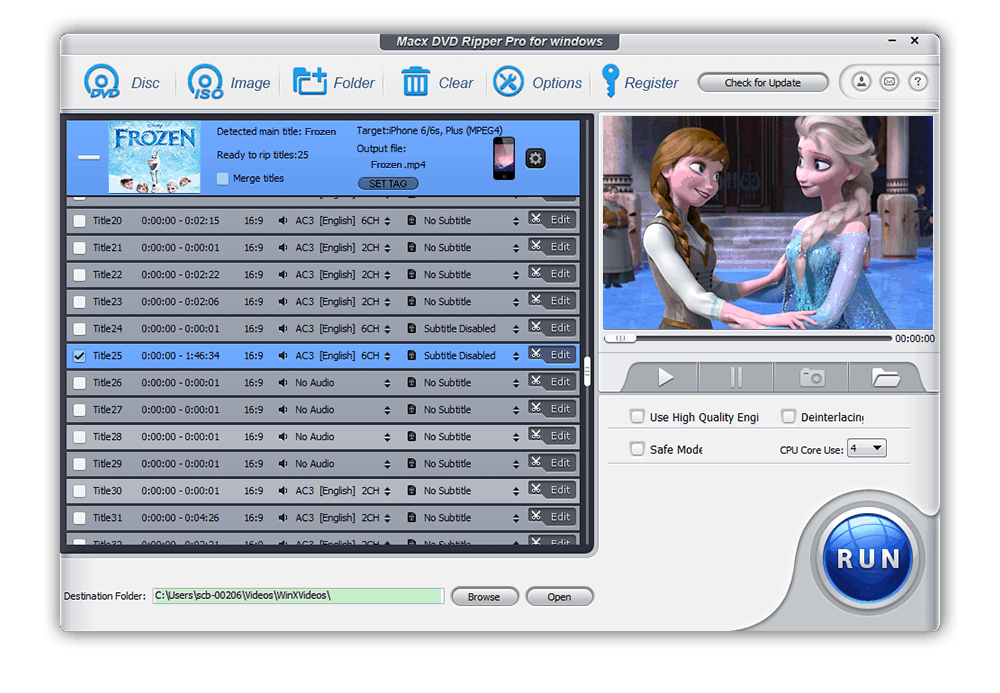The width and height of the screenshot is (1000, 693).
Task: Open output profile gear settings
Action: [x=535, y=158]
